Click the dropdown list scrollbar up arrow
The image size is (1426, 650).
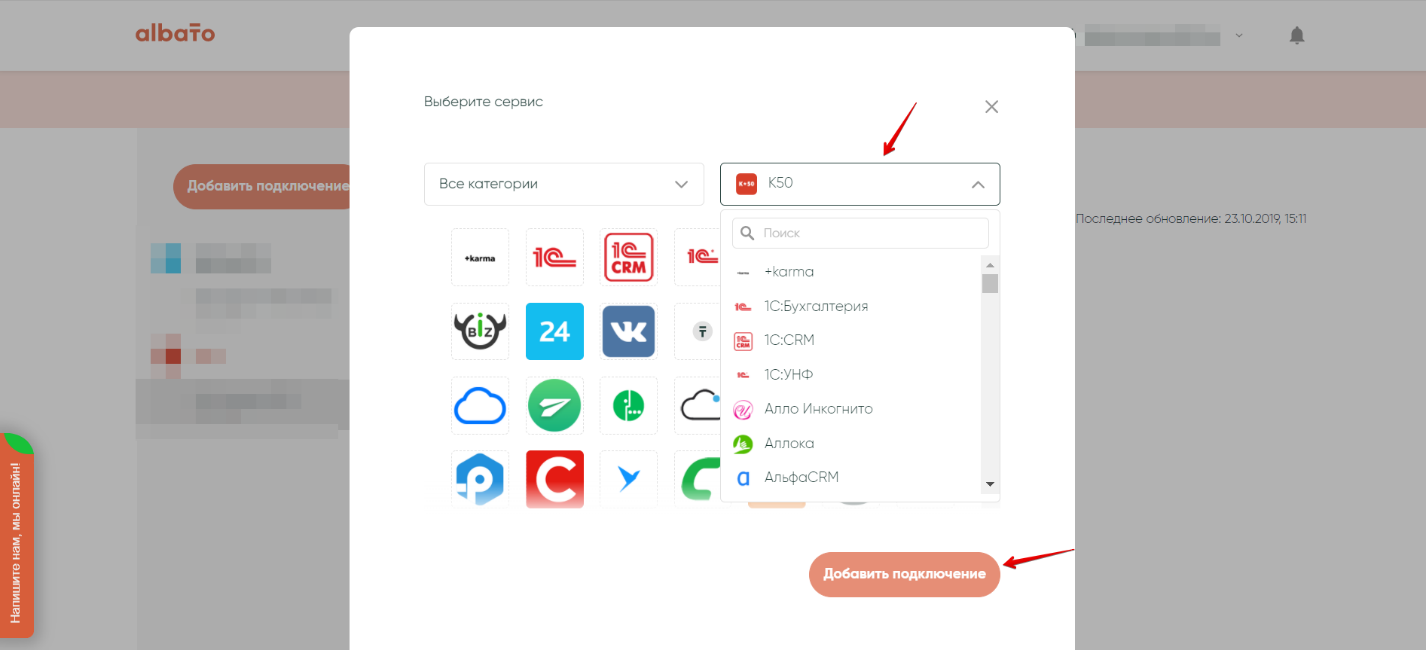990,264
